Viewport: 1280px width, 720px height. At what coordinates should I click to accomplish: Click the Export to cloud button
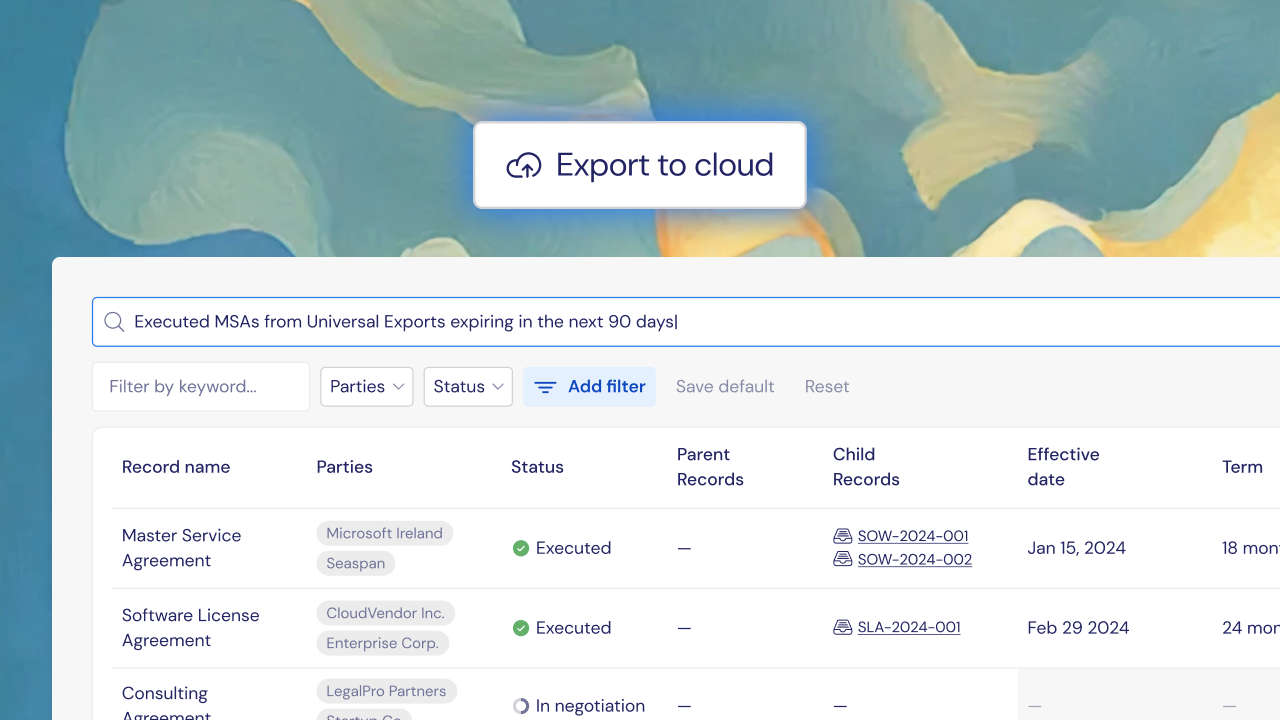click(x=640, y=165)
